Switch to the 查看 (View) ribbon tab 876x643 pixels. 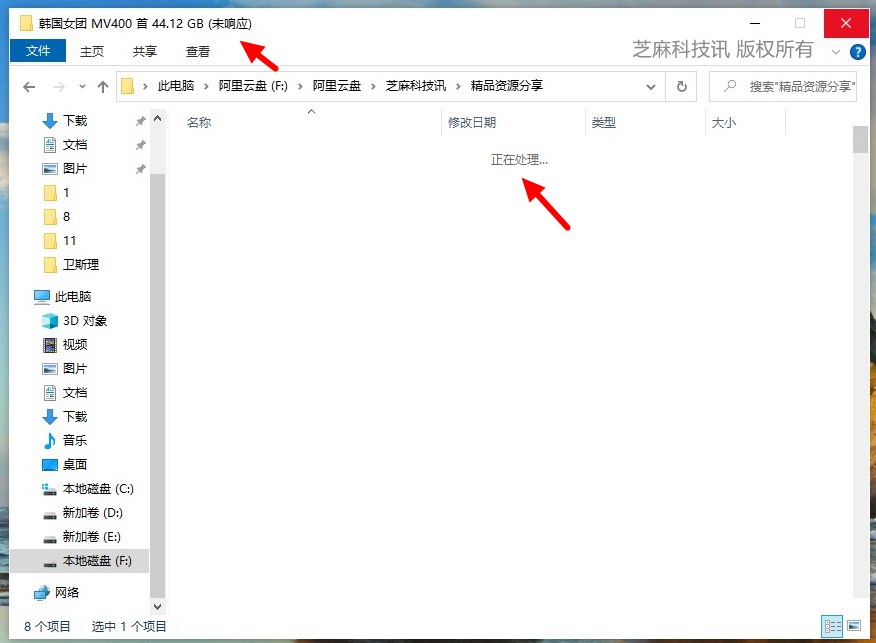[197, 51]
